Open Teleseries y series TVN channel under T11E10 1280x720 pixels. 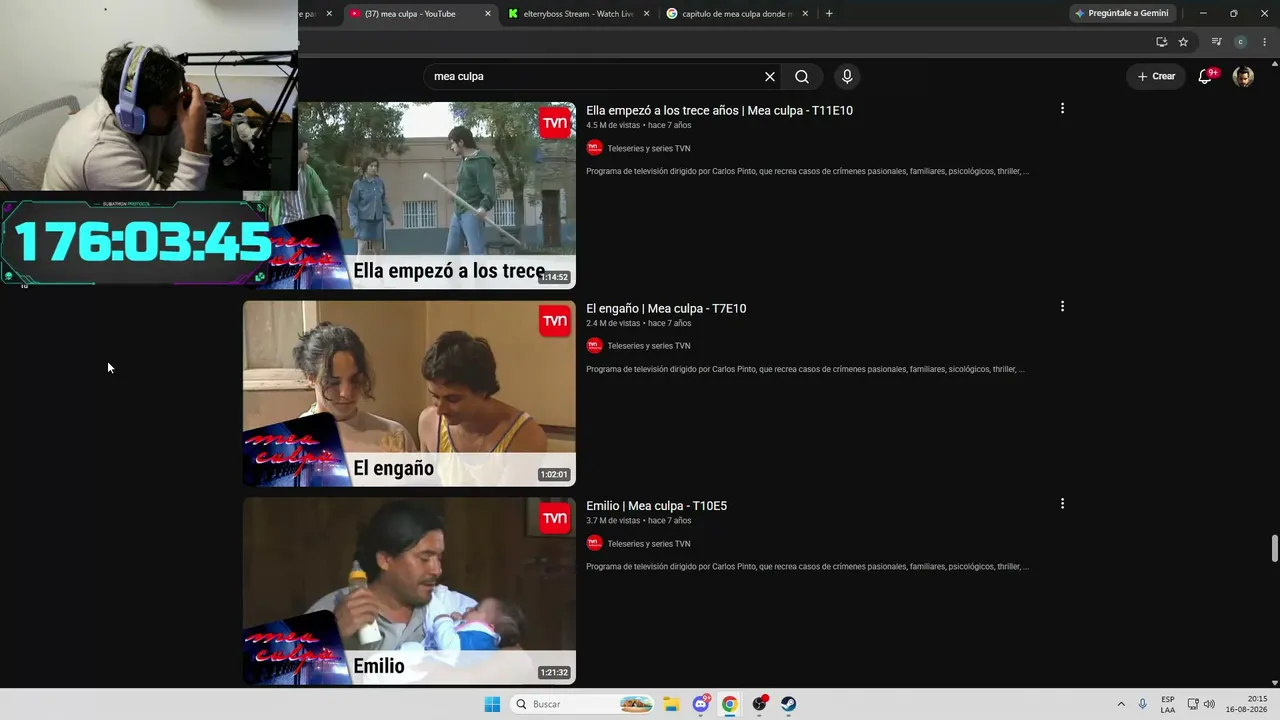point(649,149)
